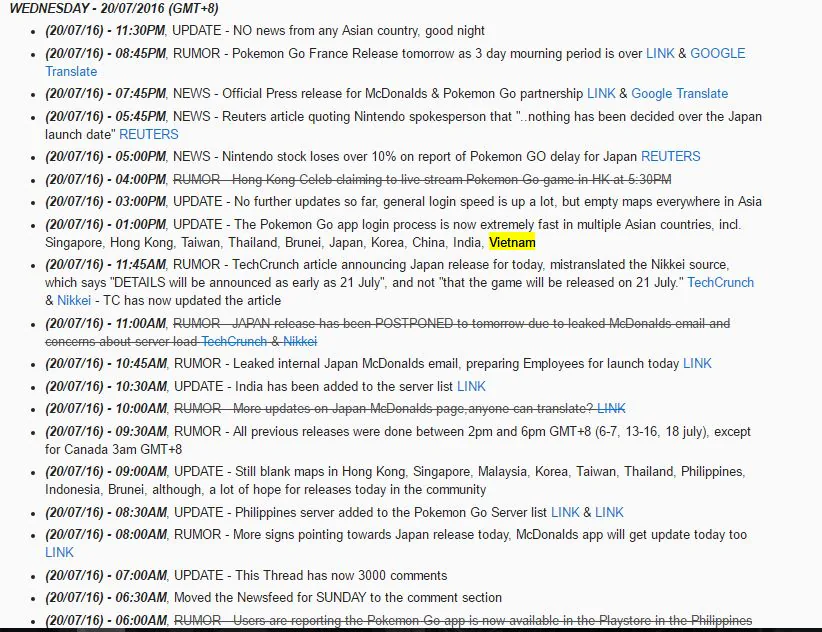Click the highlighted word "Vietnam"
Image resolution: width=822 pixels, height=632 pixels.
click(512, 243)
